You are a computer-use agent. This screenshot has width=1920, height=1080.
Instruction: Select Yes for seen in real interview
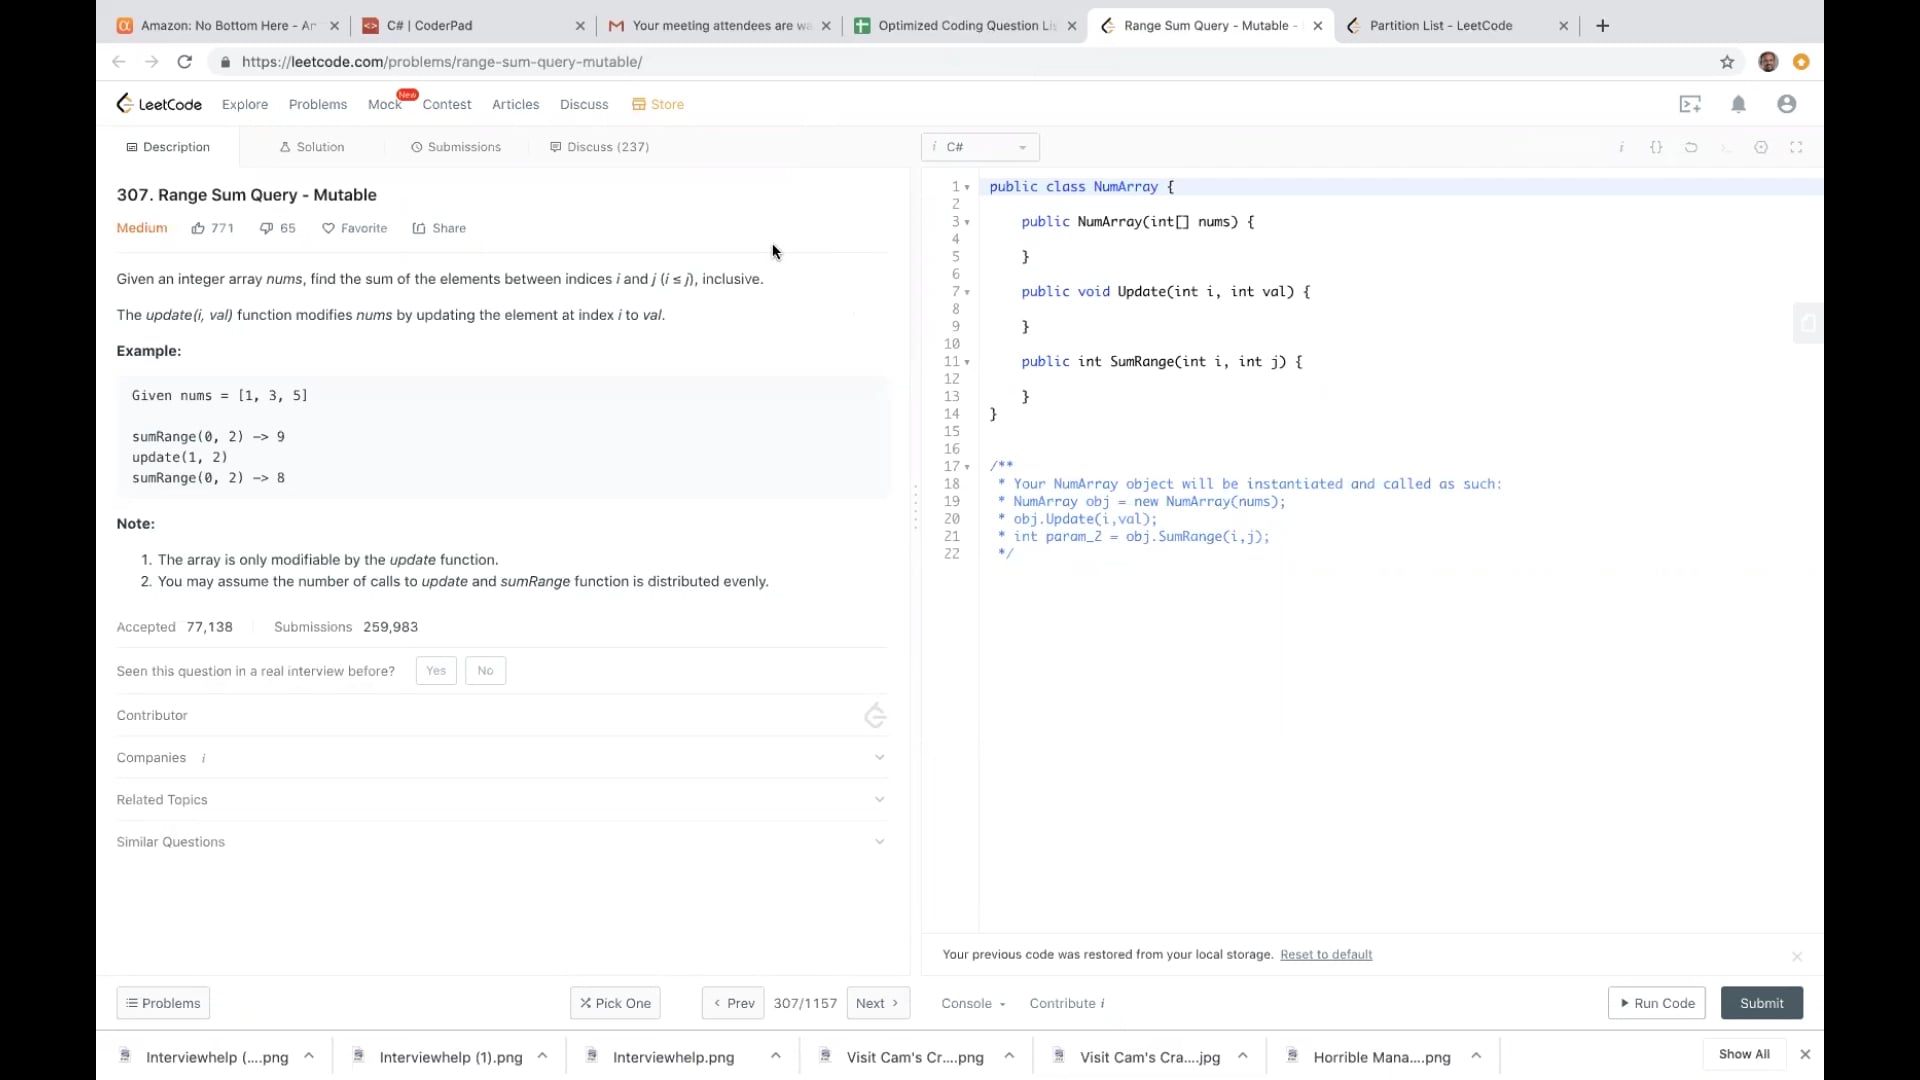pyautogui.click(x=435, y=671)
